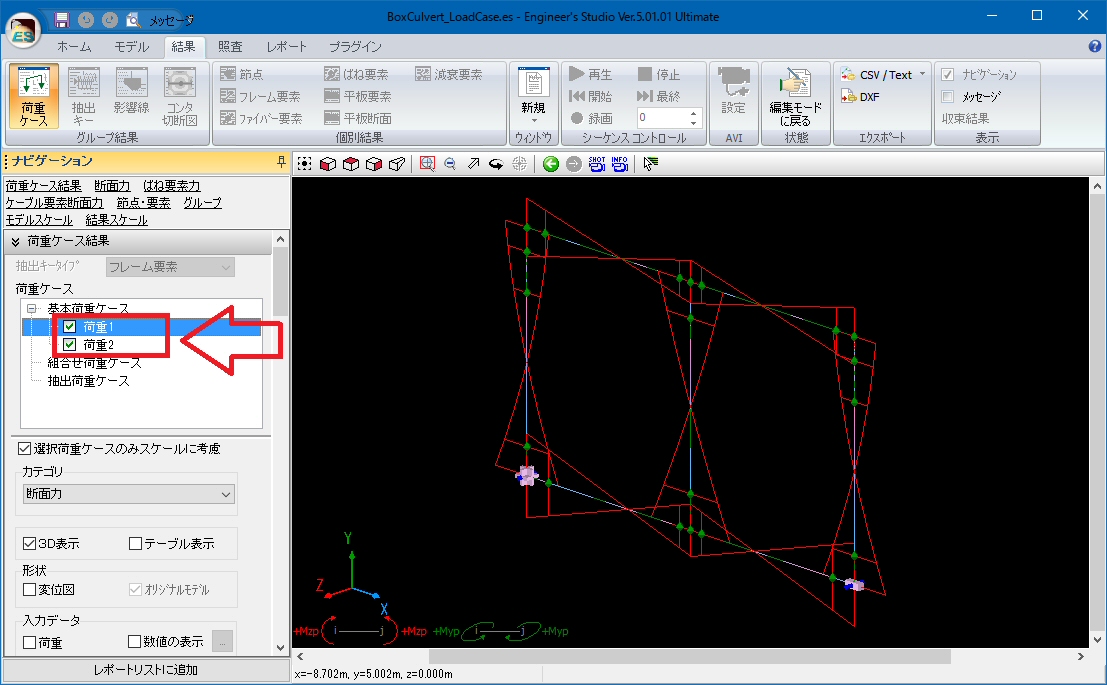Image resolution: width=1107 pixels, height=685 pixels.
Task: Click the ばね要素力 navigation link
Action: click(x=171, y=186)
